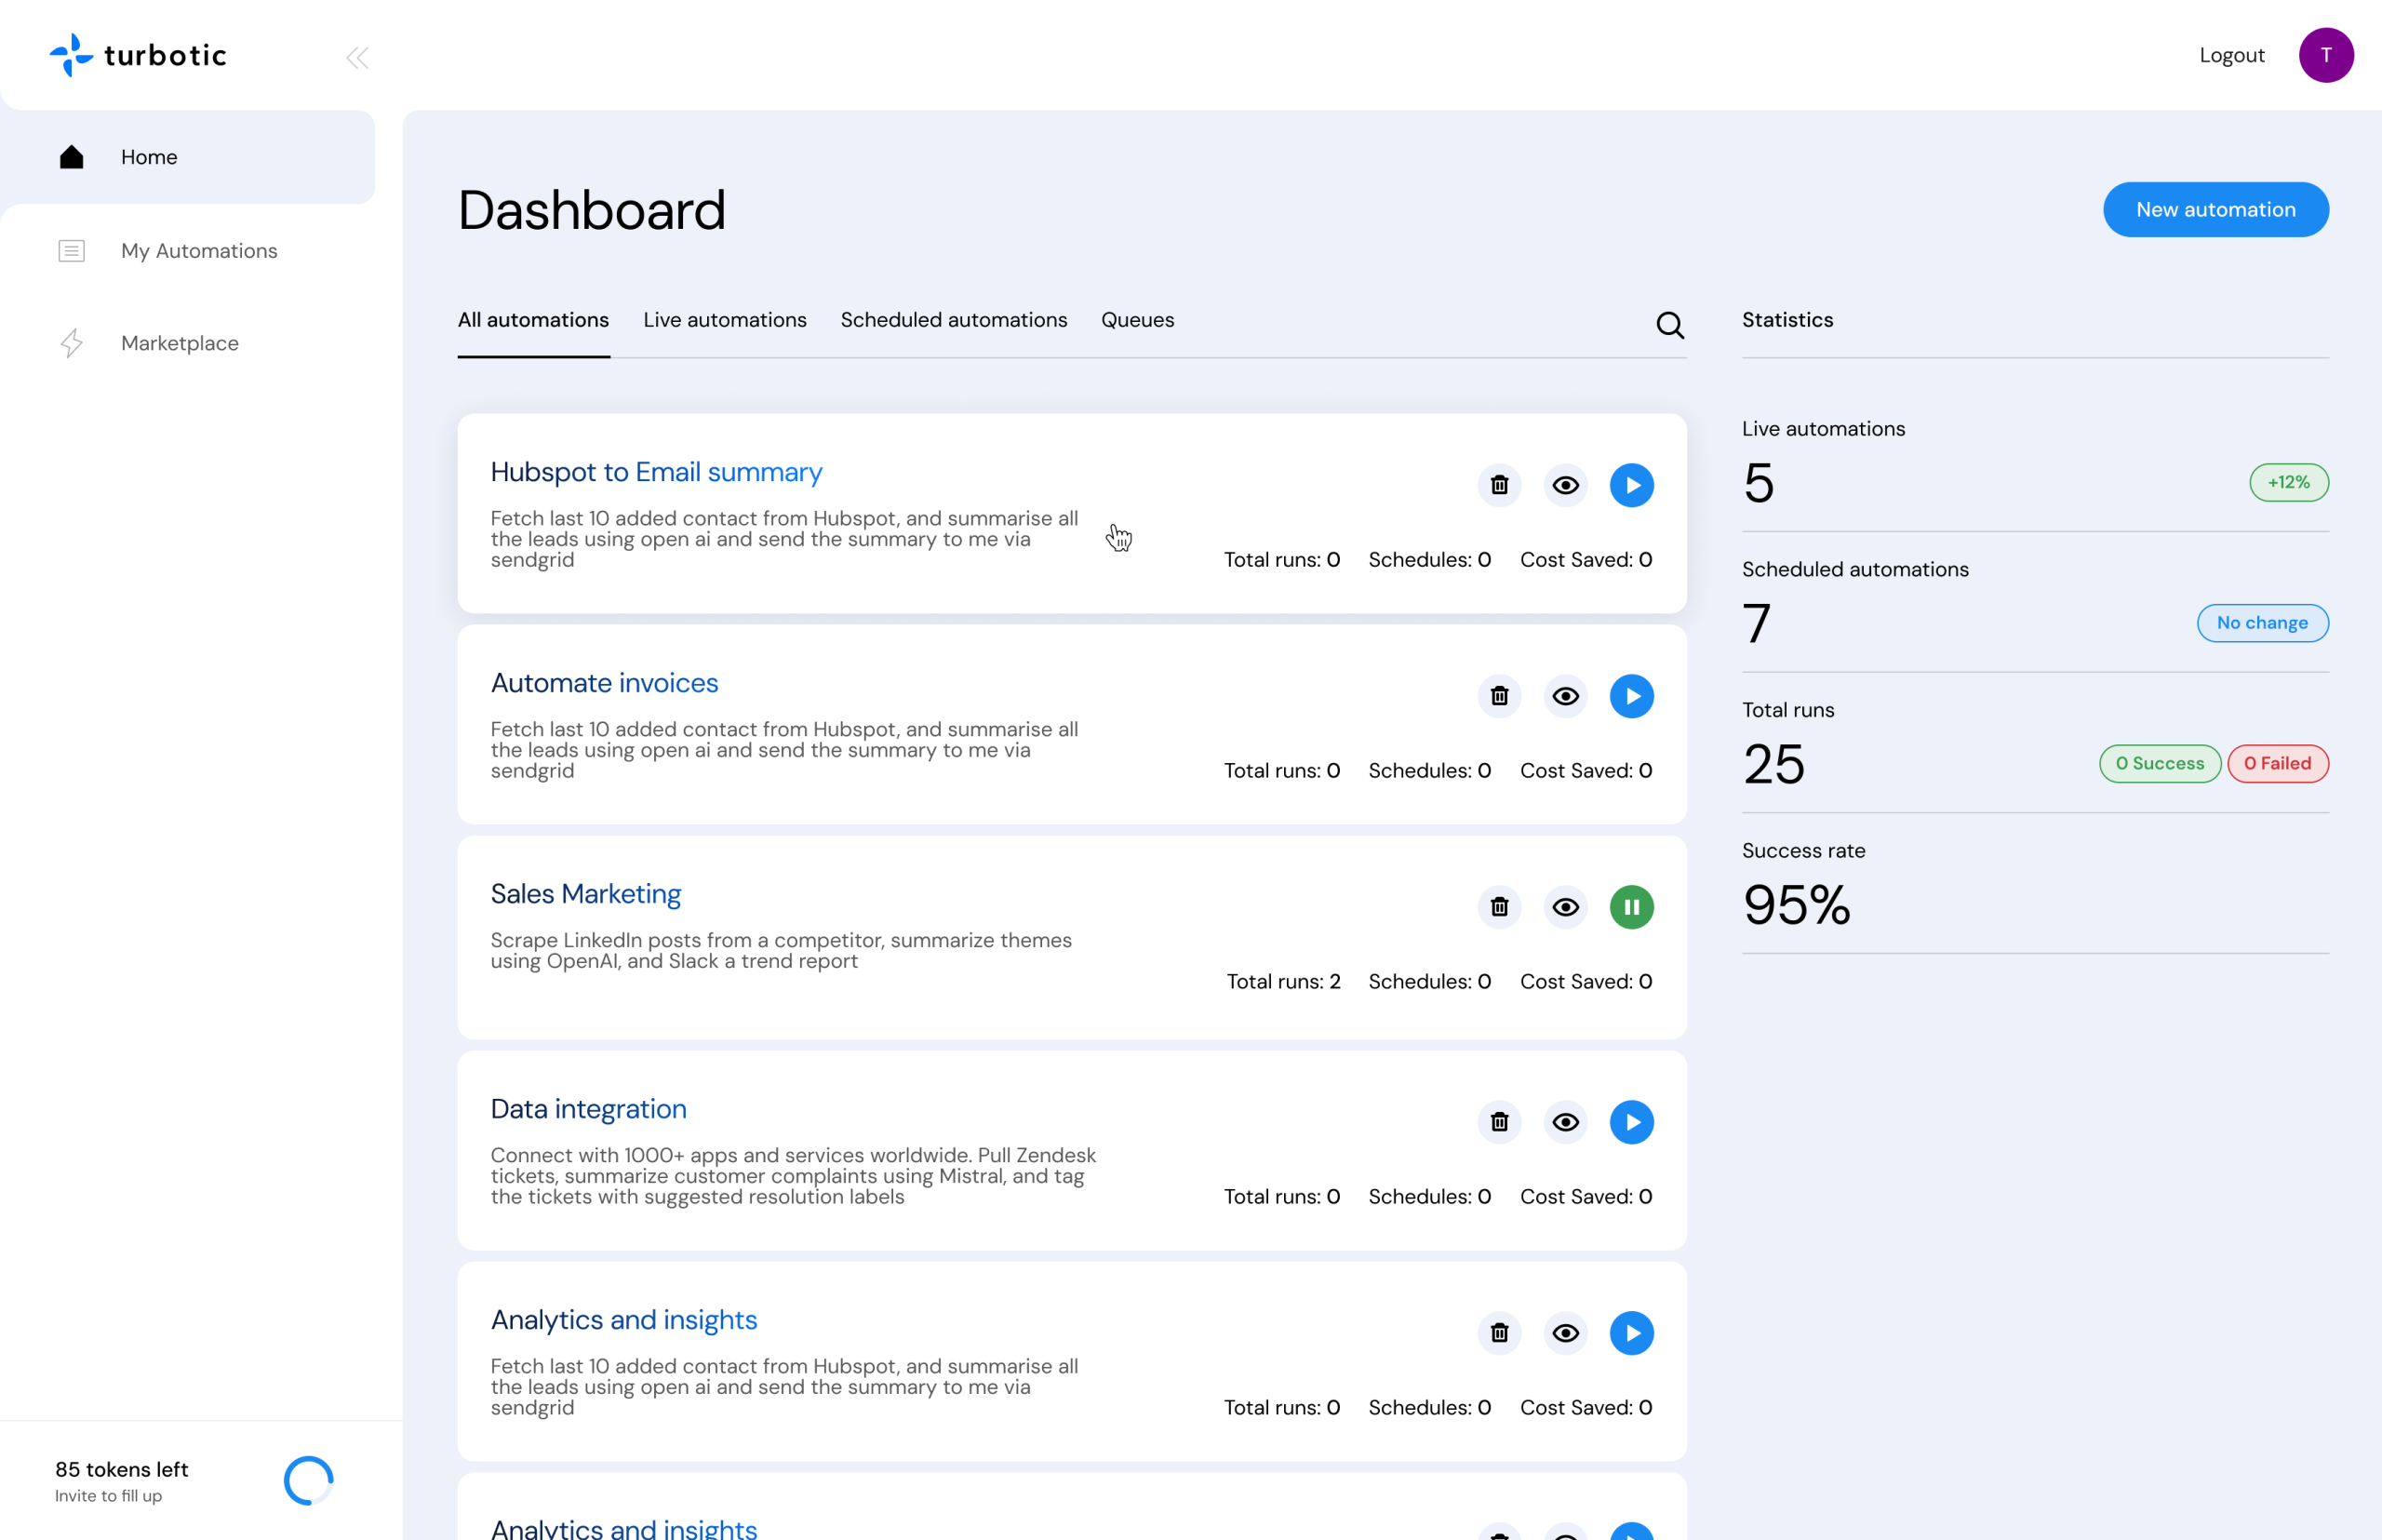Click Logout link
The width and height of the screenshot is (2382, 1540).
[2231, 55]
